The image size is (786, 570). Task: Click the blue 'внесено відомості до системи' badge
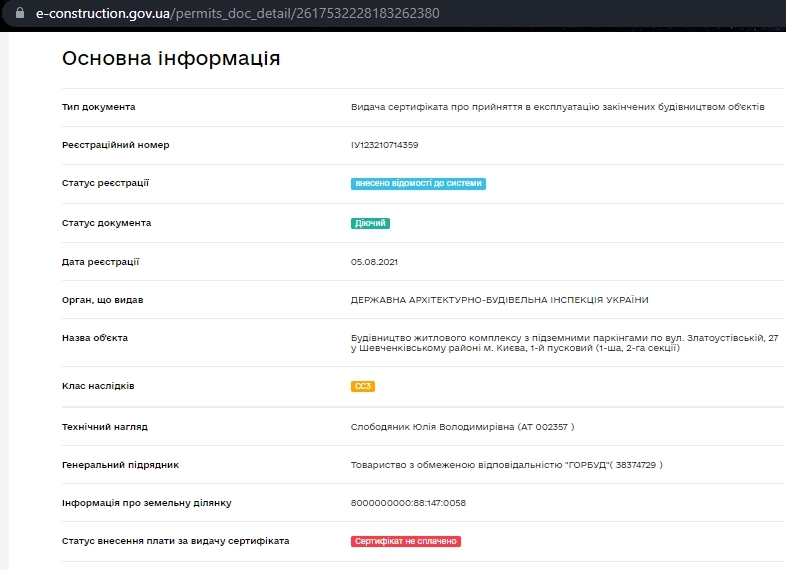pyautogui.click(x=418, y=183)
